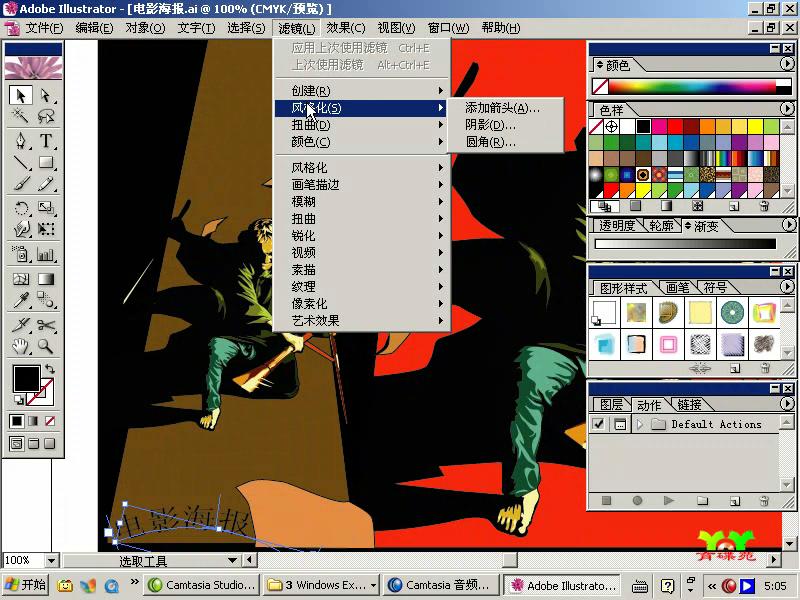Set paint mode to None button

(50, 421)
